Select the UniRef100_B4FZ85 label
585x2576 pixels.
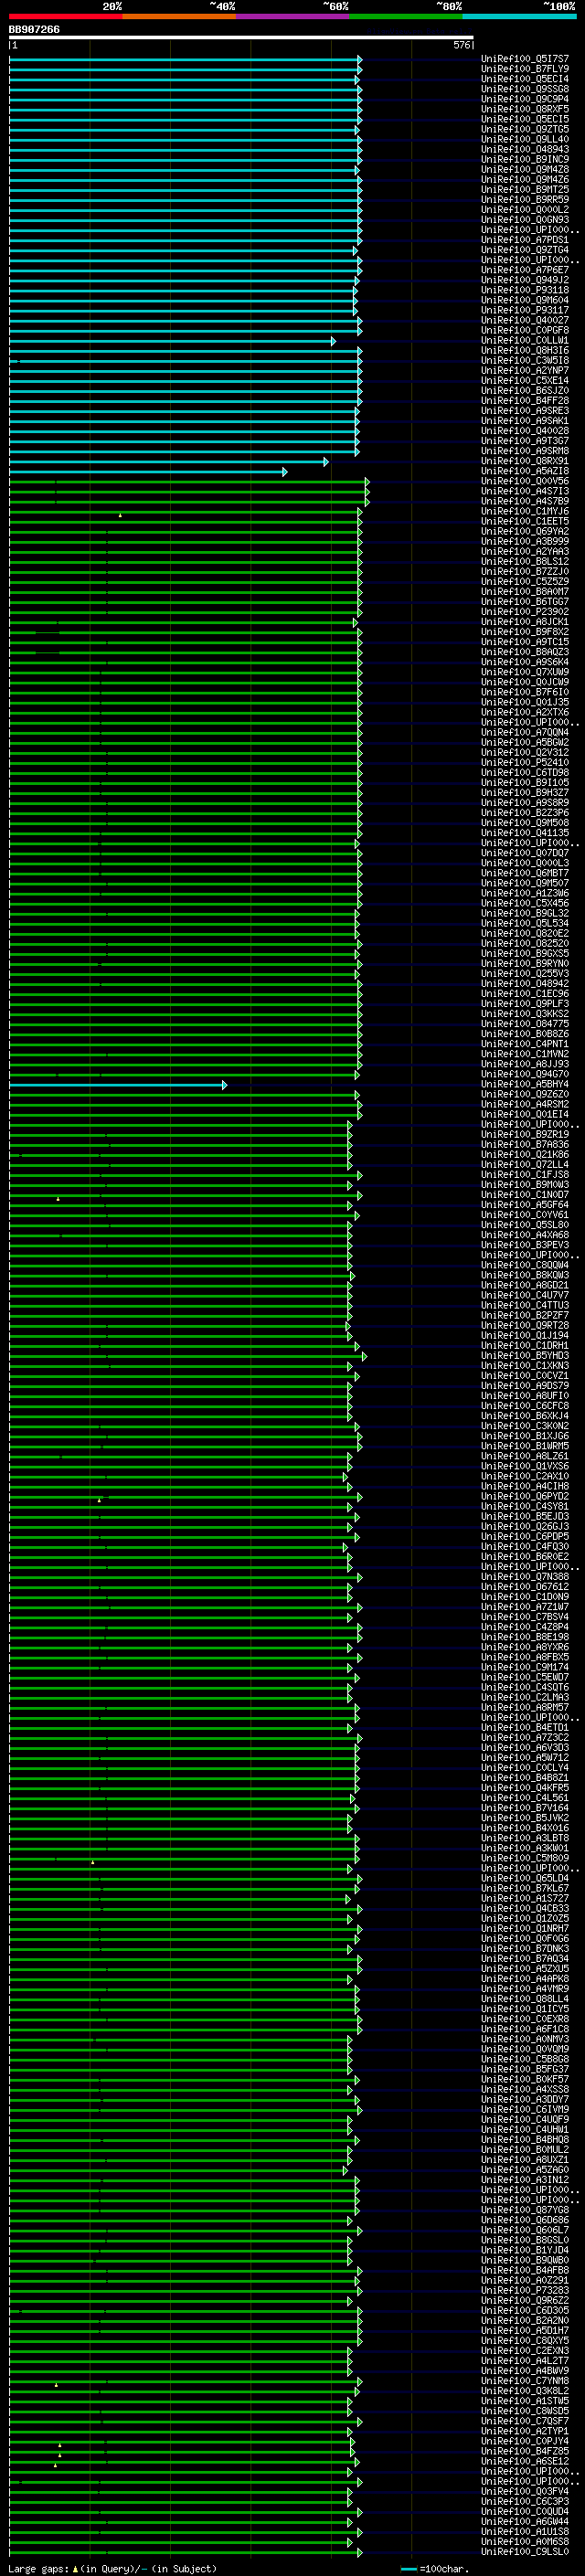point(525,2451)
